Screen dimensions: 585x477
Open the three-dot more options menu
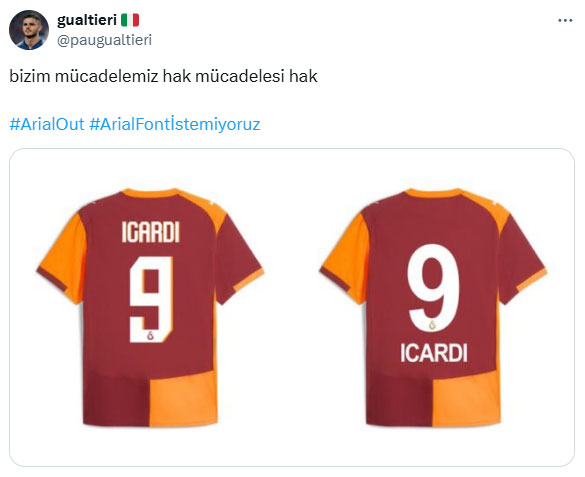pos(565,21)
